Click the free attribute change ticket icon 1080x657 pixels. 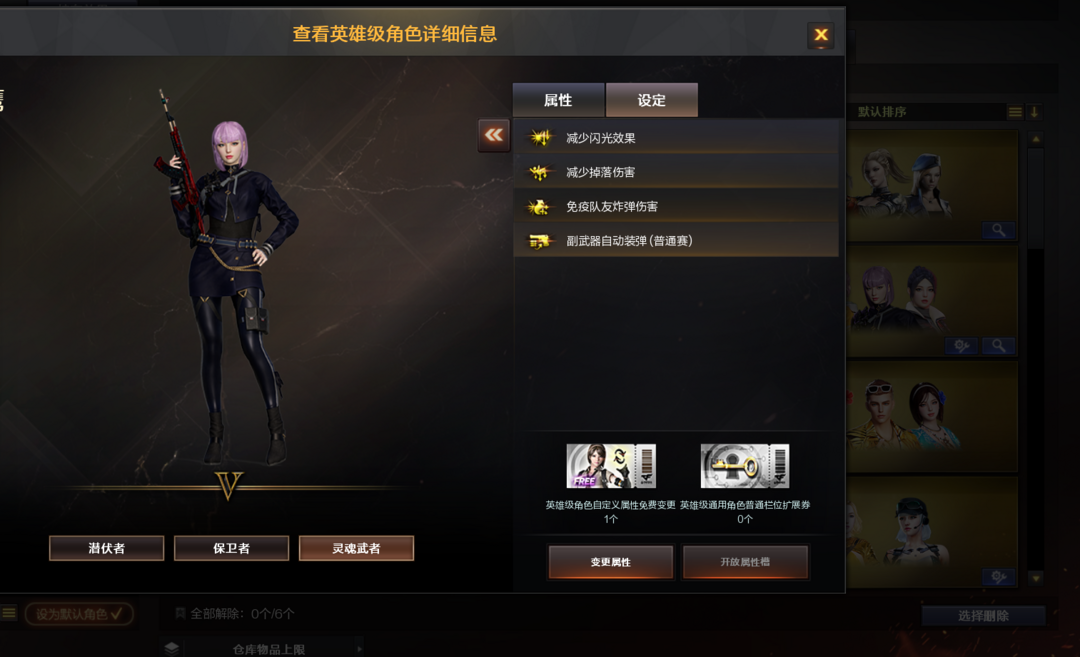pyautogui.click(x=611, y=466)
